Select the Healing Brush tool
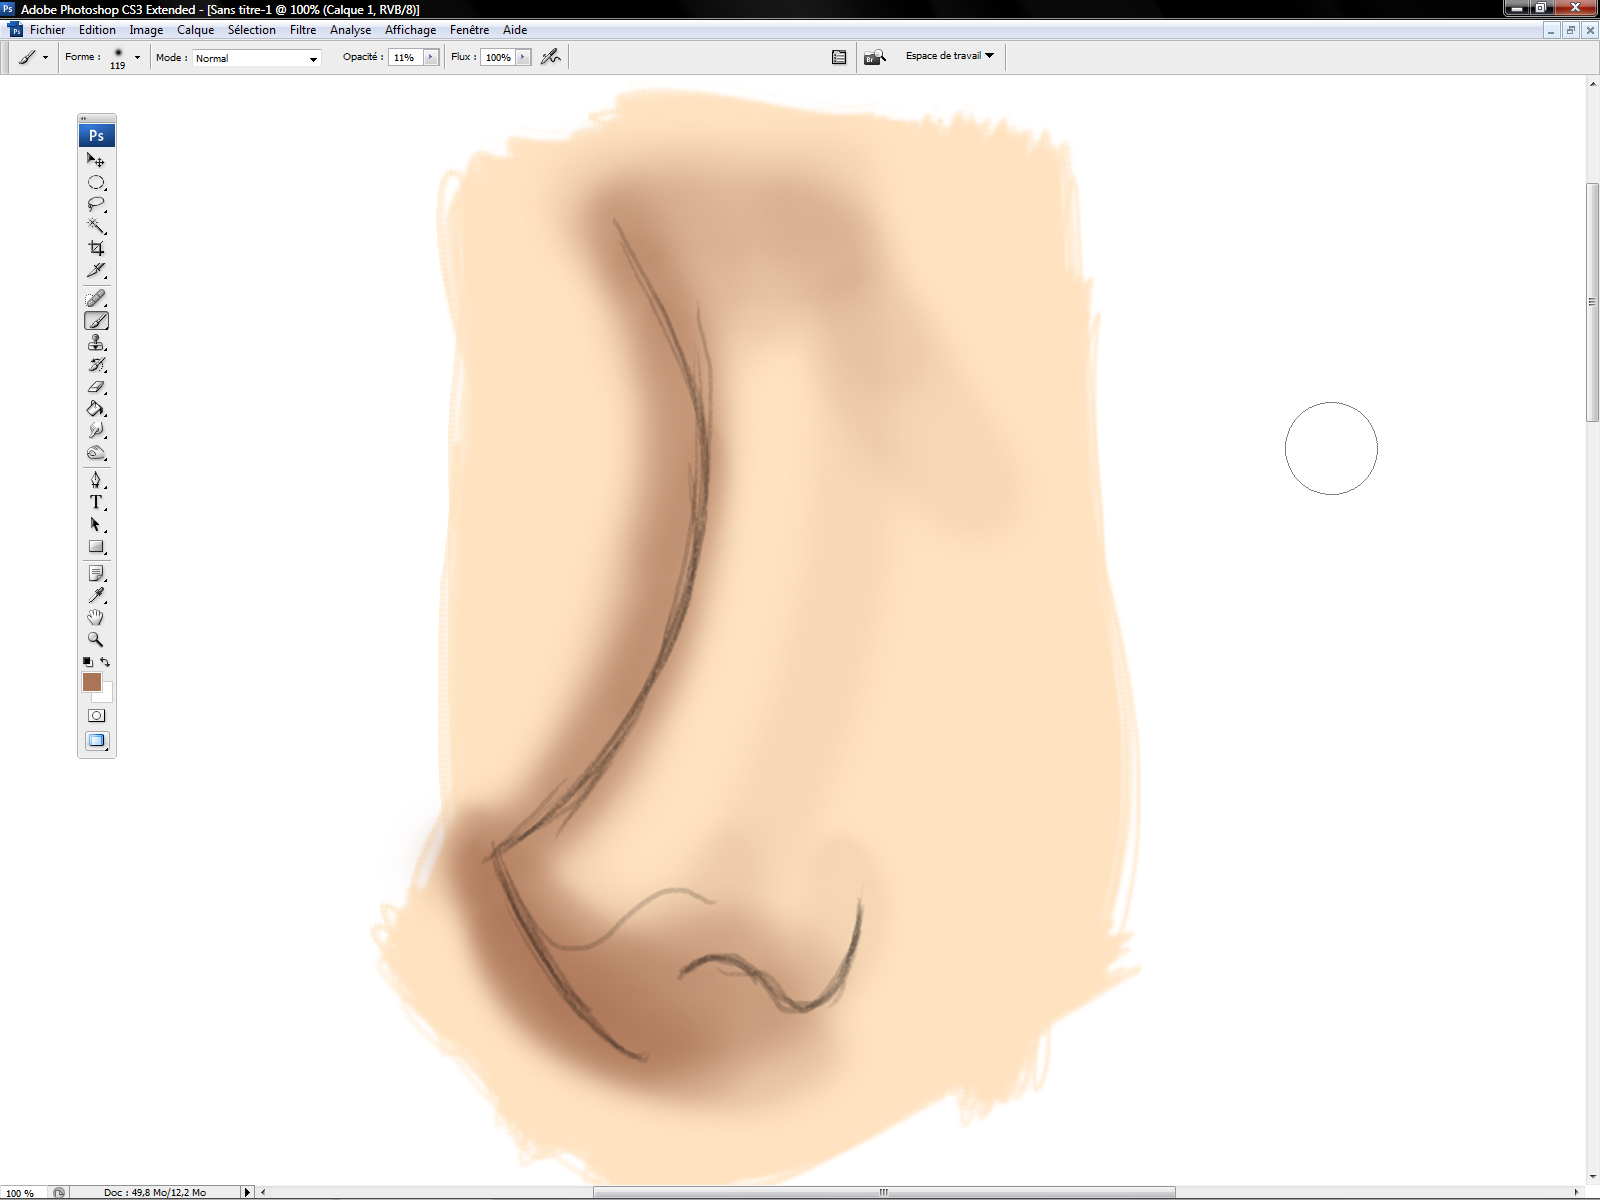 pyautogui.click(x=96, y=298)
